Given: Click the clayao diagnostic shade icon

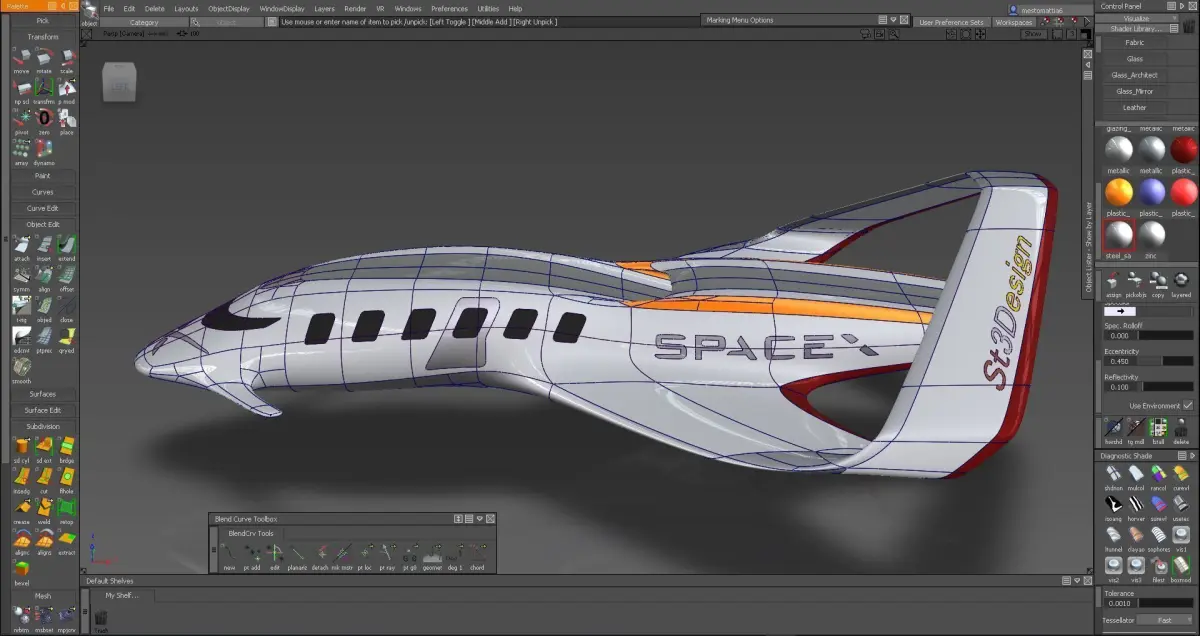Looking at the screenshot, I should 1135,536.
